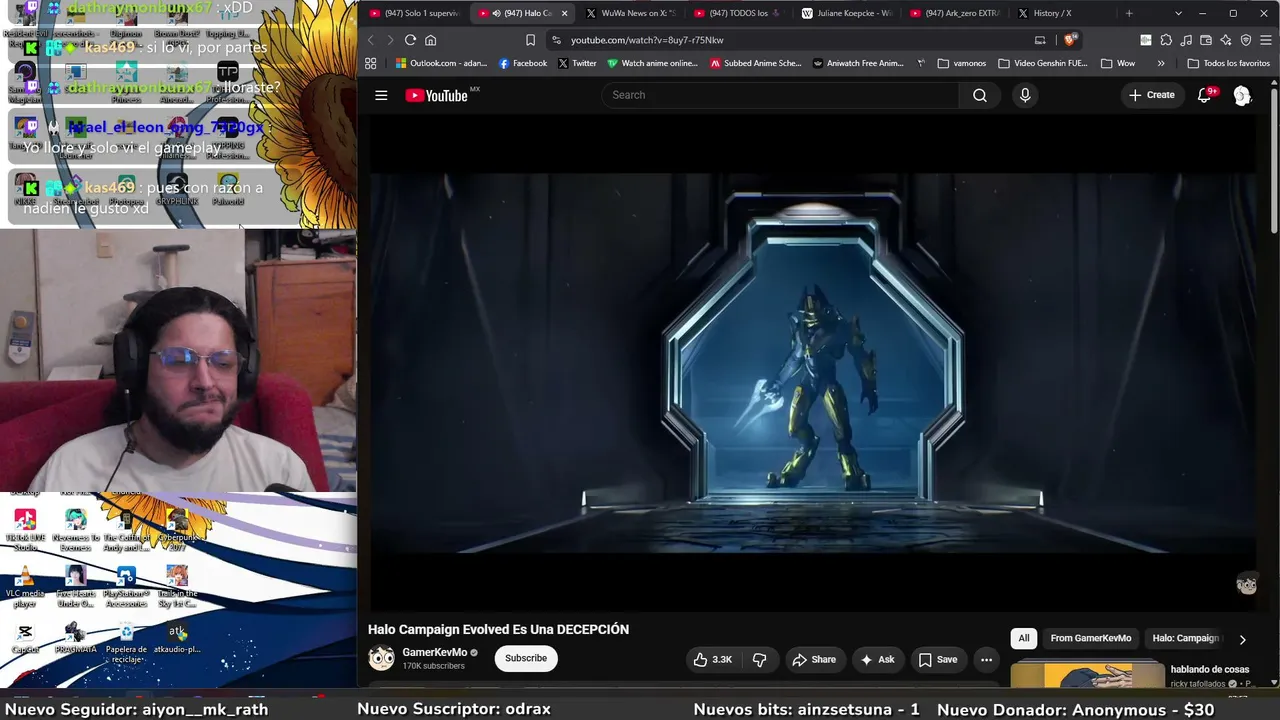Screen dimensions: 1280x720
Task: Go forward in browser history
Action: (x=390, y=40)
